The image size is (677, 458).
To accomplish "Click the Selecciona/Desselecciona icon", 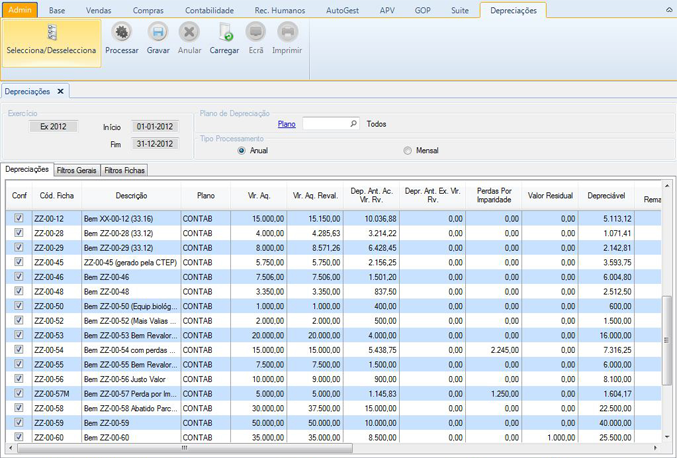I will (51, 34).
